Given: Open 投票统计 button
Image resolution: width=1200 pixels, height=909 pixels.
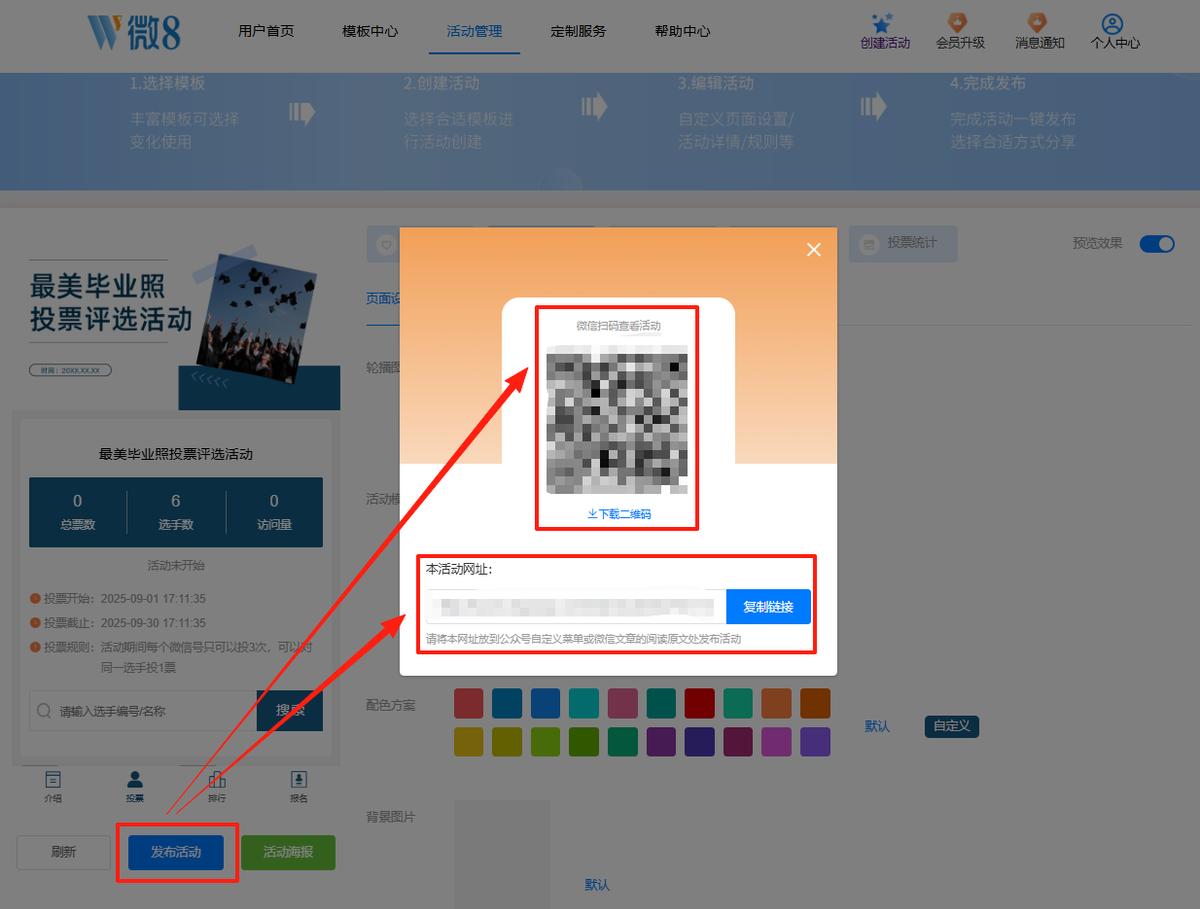Looking at the screenshot, I should pyautogui.click(x=903, y=243).
